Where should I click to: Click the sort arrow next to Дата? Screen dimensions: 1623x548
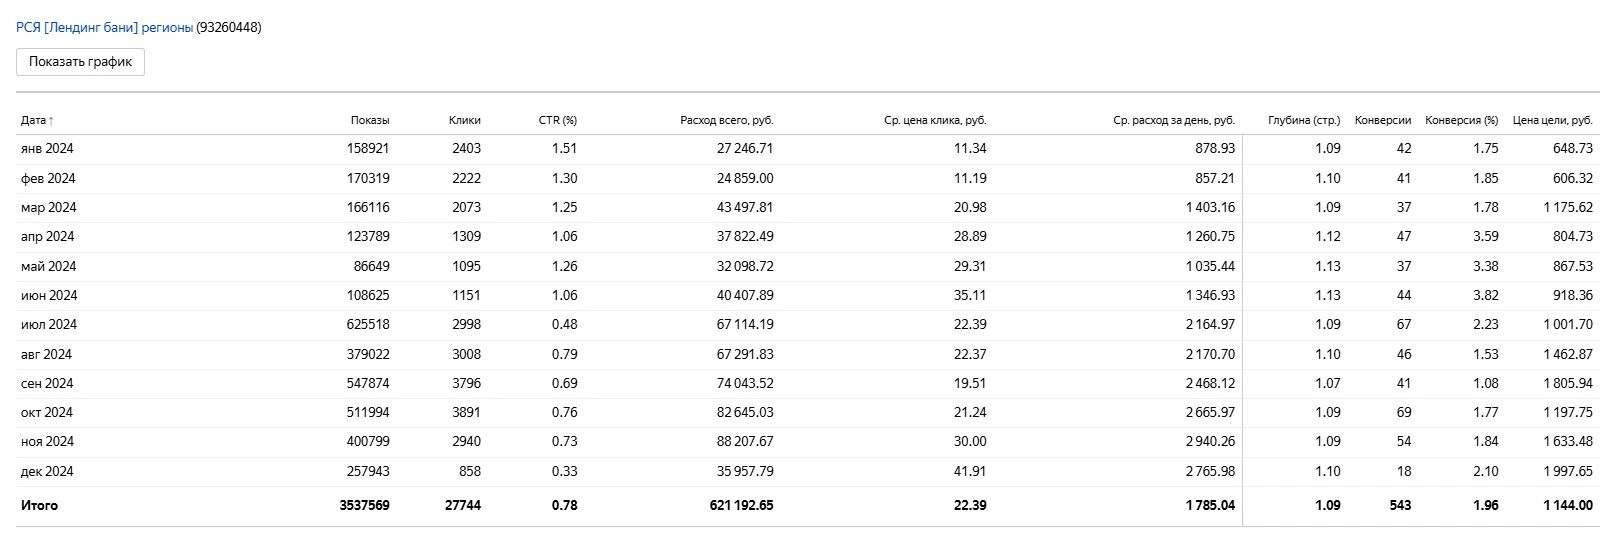[51, 120]
